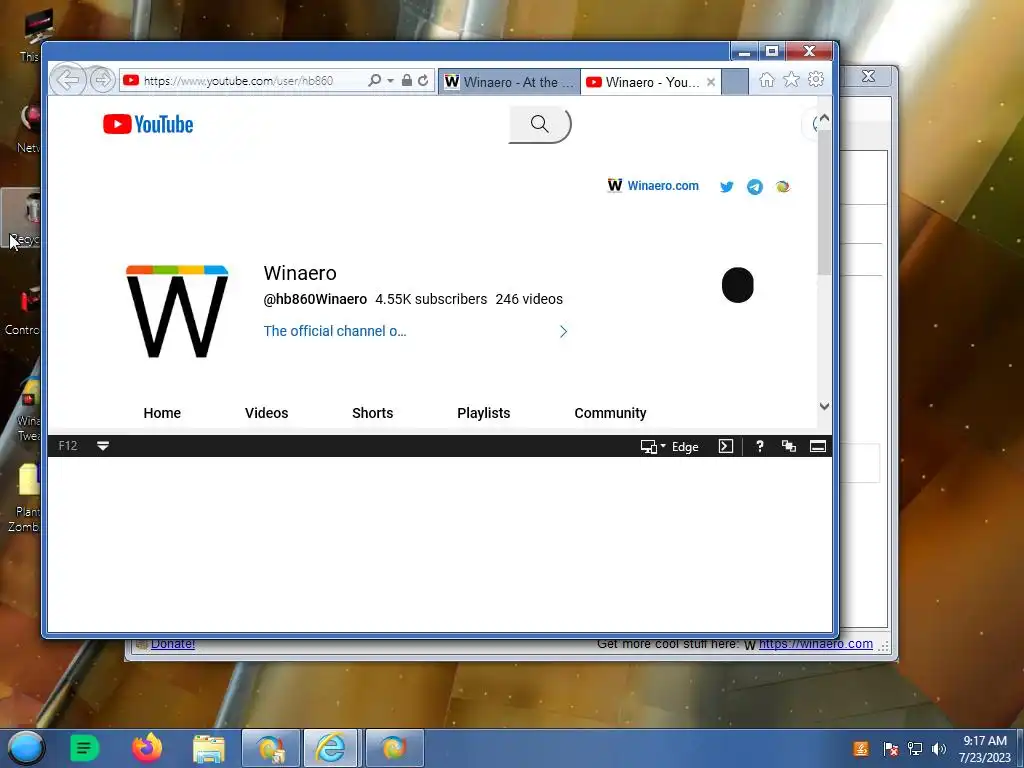Image resolution: width=1024 pixels, height=768 pixels.
Task: Open the channel's Twitter link icon
Action: (x=726, y=187)
